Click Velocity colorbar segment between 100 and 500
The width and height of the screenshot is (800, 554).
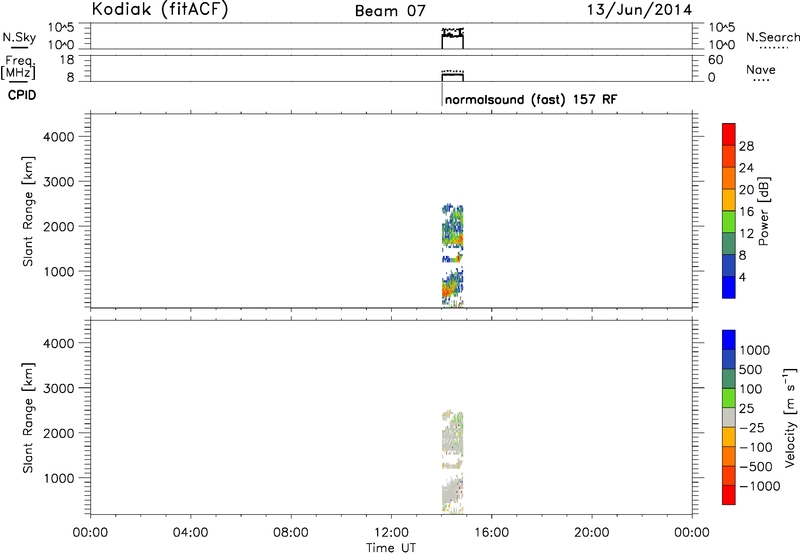[x=729, y=379]
